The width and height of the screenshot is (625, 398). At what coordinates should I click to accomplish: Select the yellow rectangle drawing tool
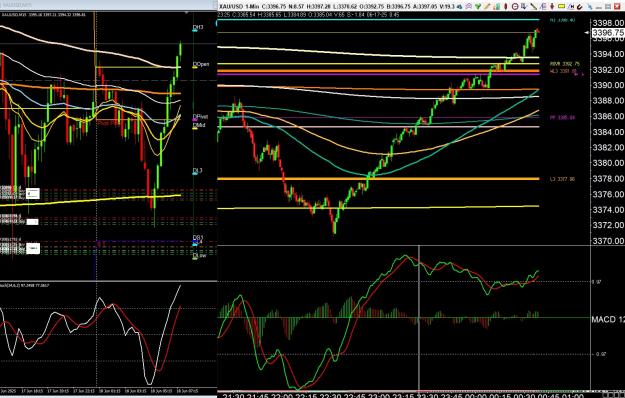click(x=561, y=6)
